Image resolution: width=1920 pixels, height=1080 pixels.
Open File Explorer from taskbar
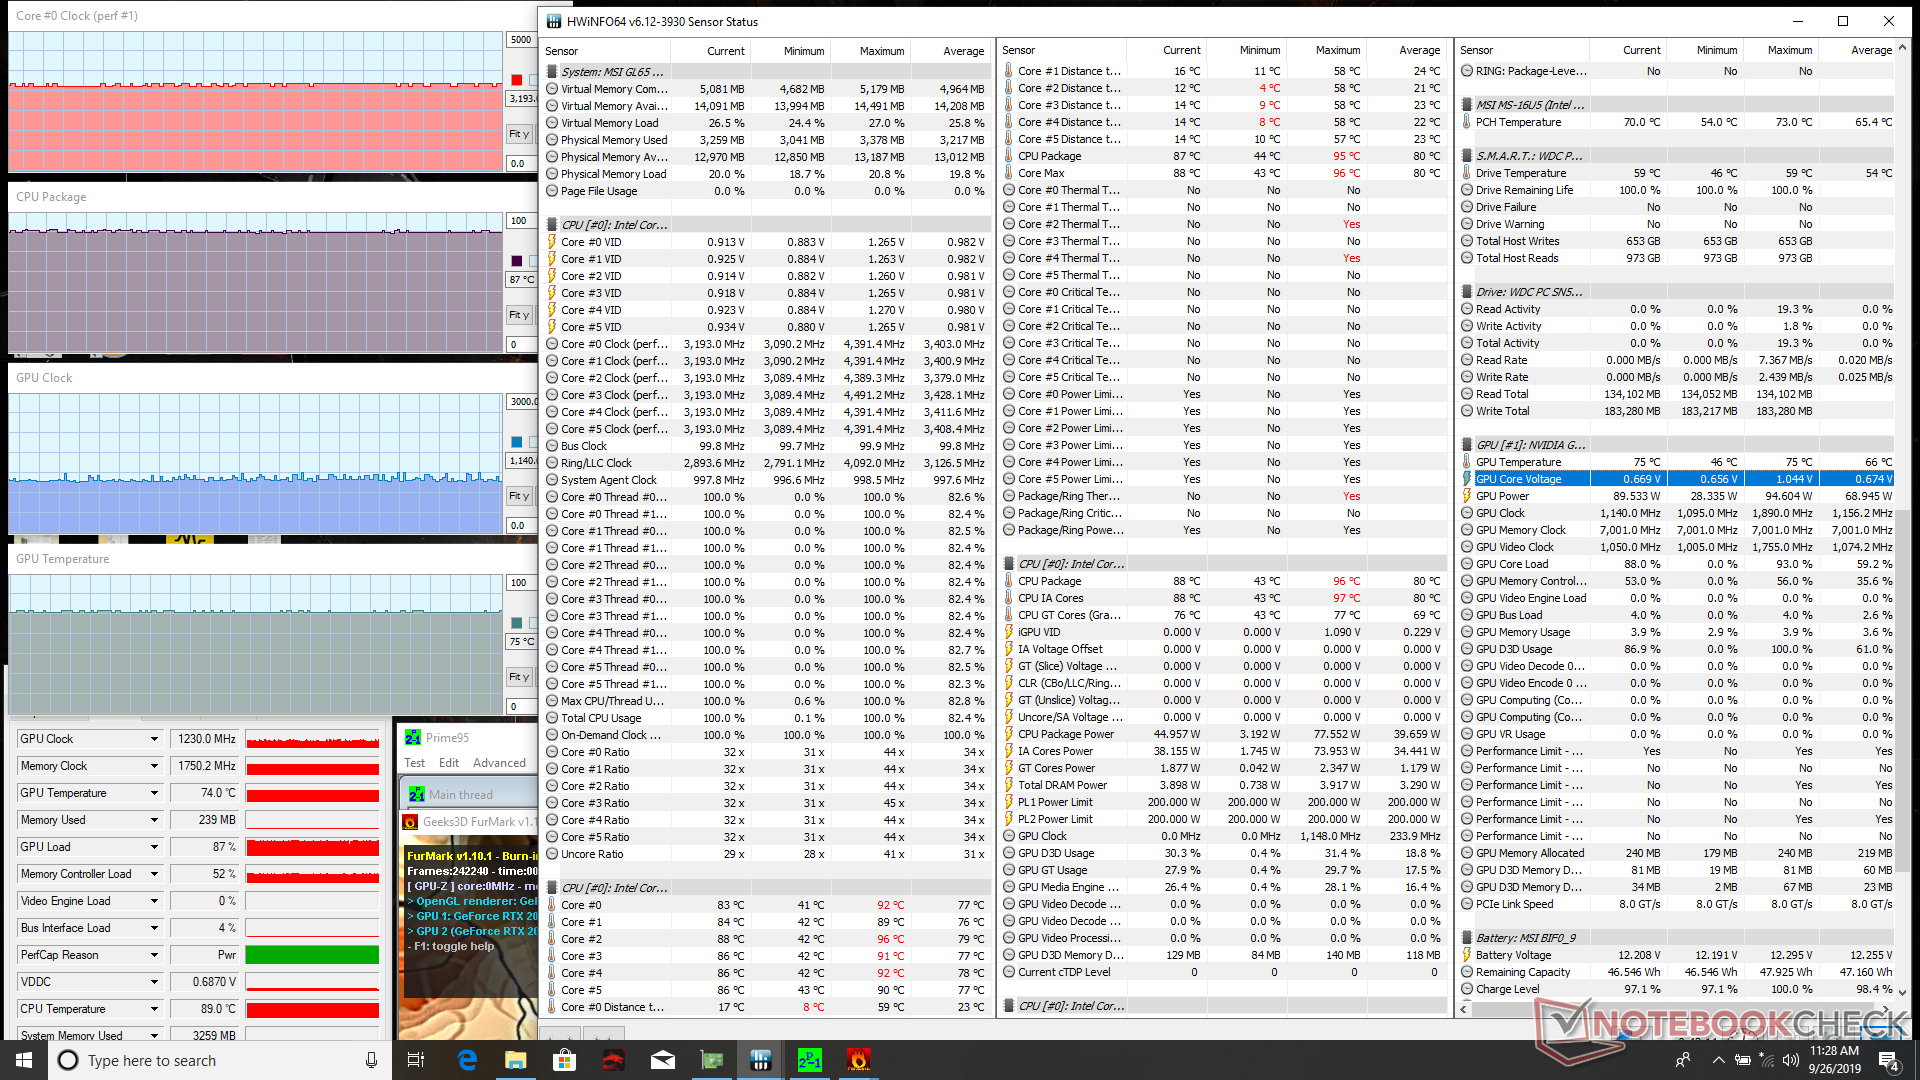coord(516,1060)
